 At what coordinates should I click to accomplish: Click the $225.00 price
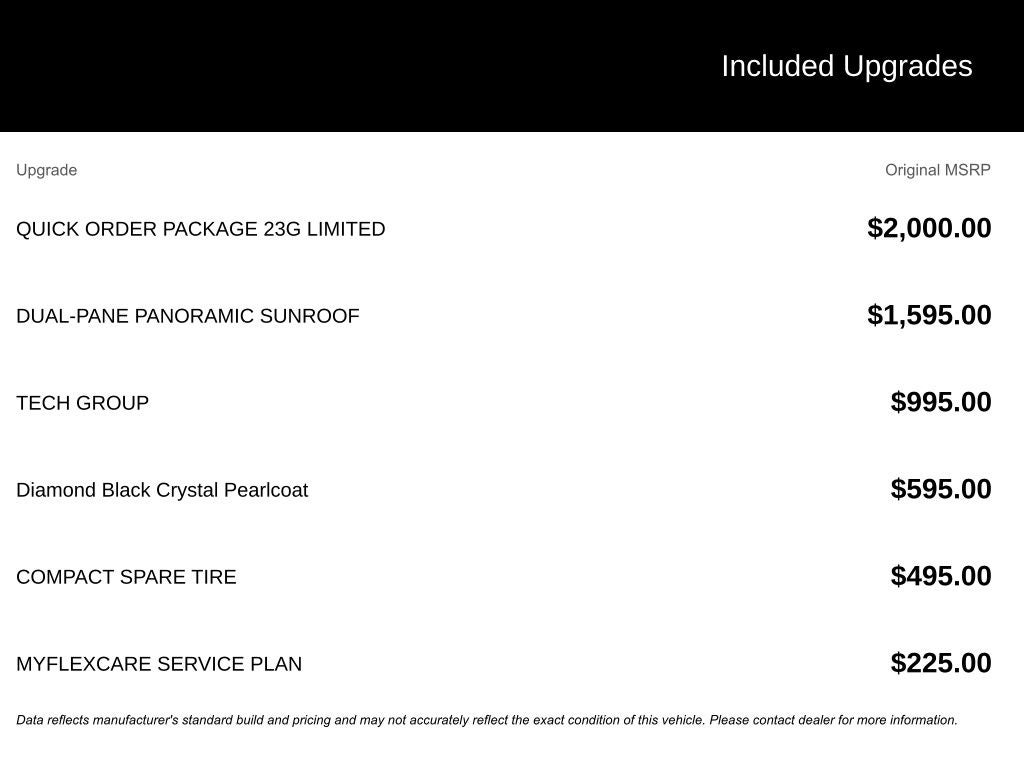tap(941, 663)
